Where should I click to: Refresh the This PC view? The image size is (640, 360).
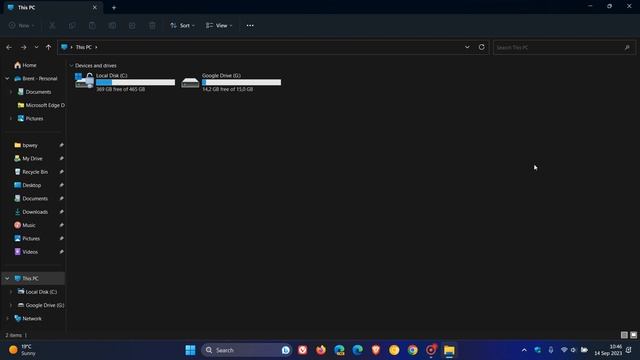coord(482,47)
